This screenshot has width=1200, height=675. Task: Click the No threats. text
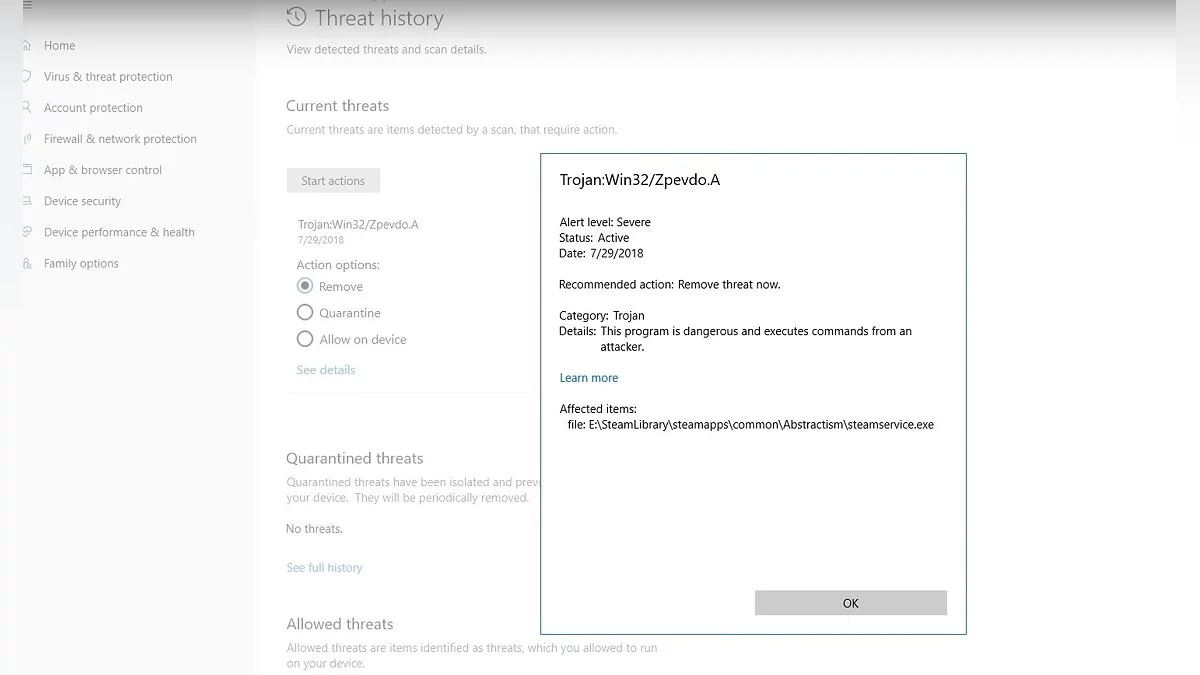314,529
